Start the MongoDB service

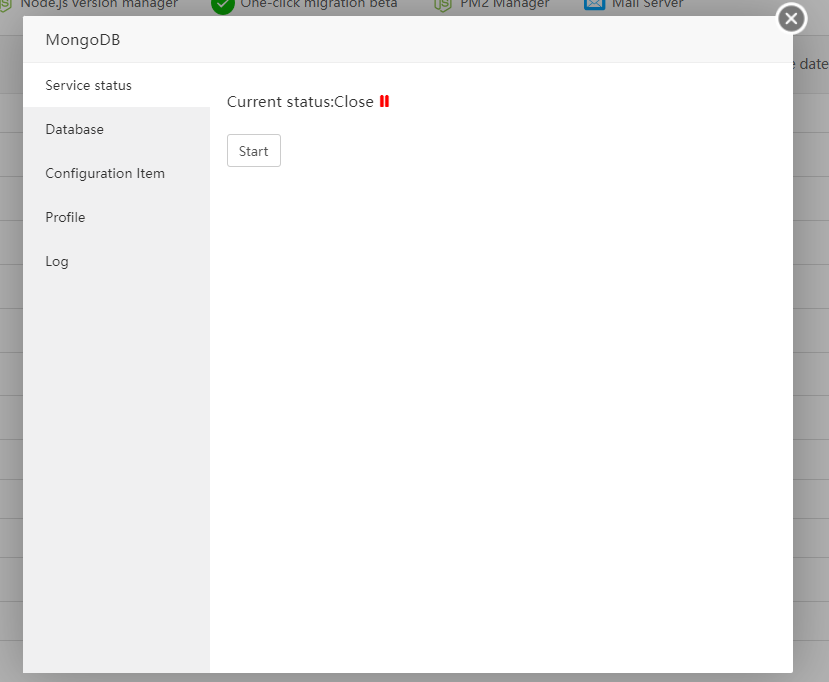pos(254,151)
